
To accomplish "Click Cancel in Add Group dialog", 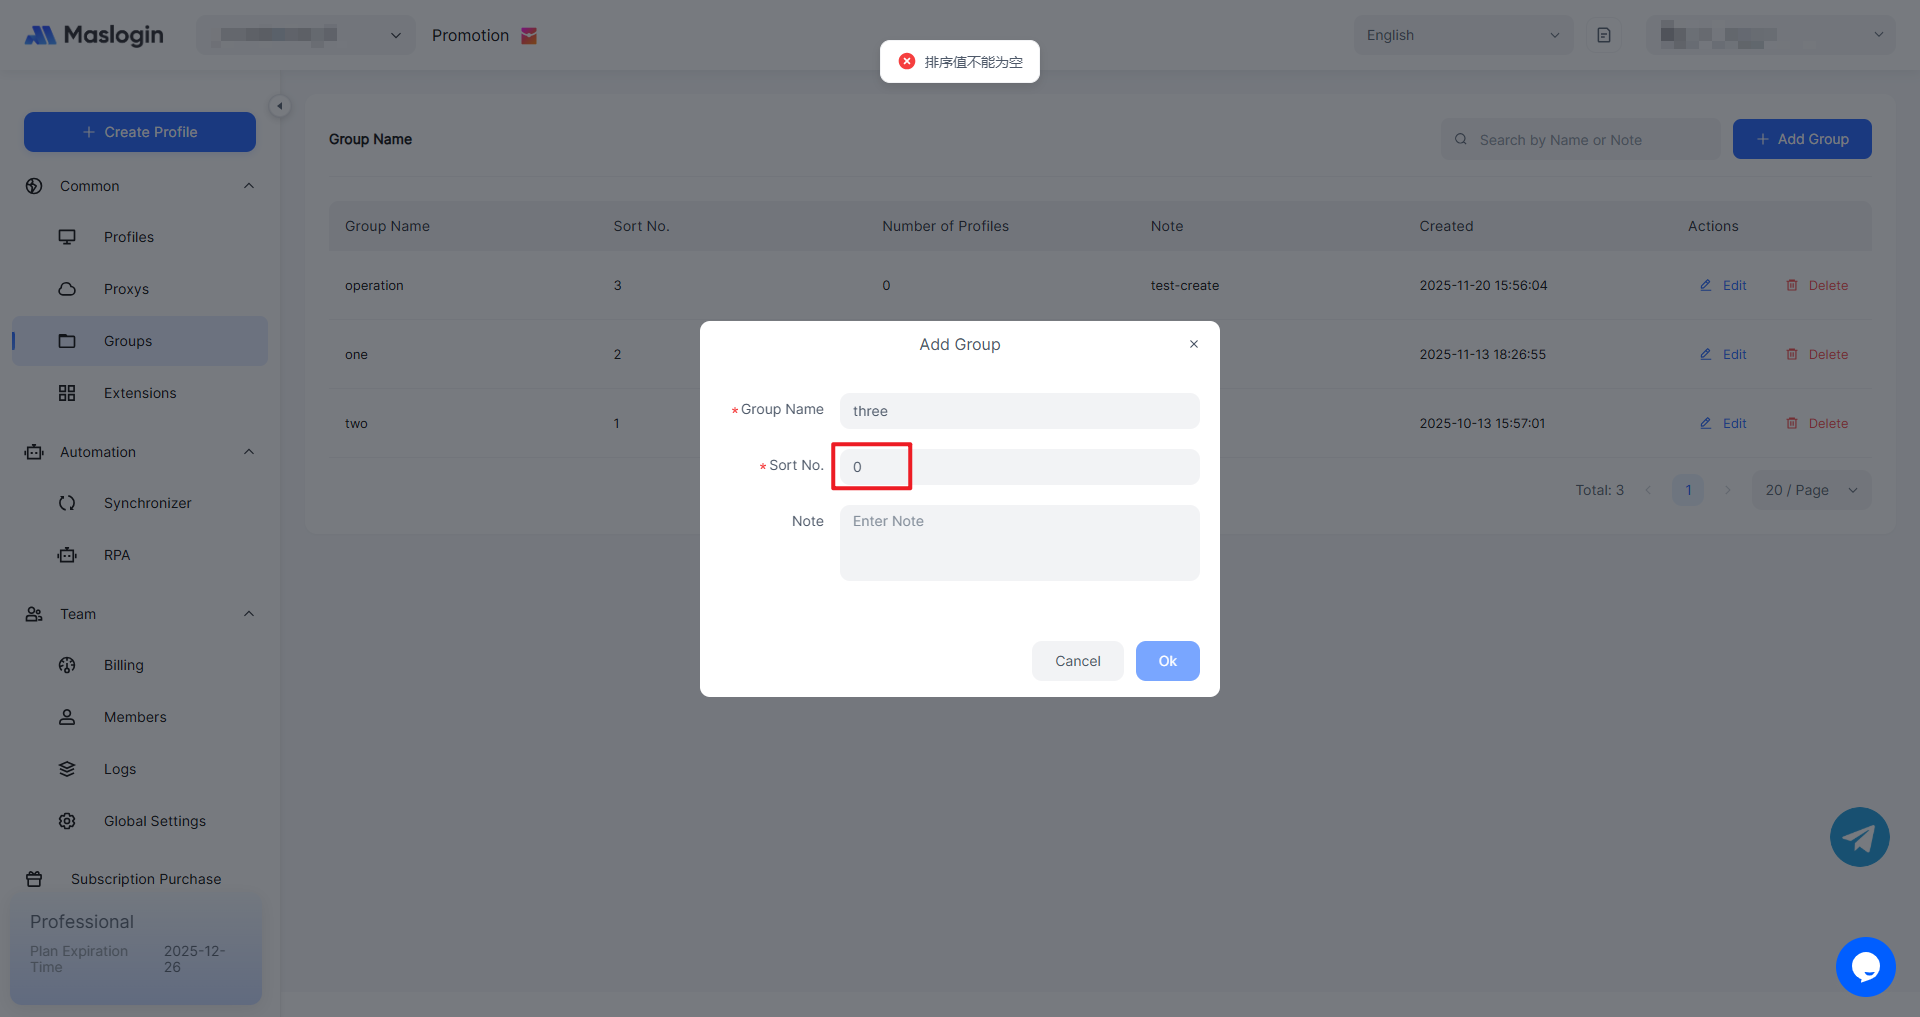I will coord(1077,661).
